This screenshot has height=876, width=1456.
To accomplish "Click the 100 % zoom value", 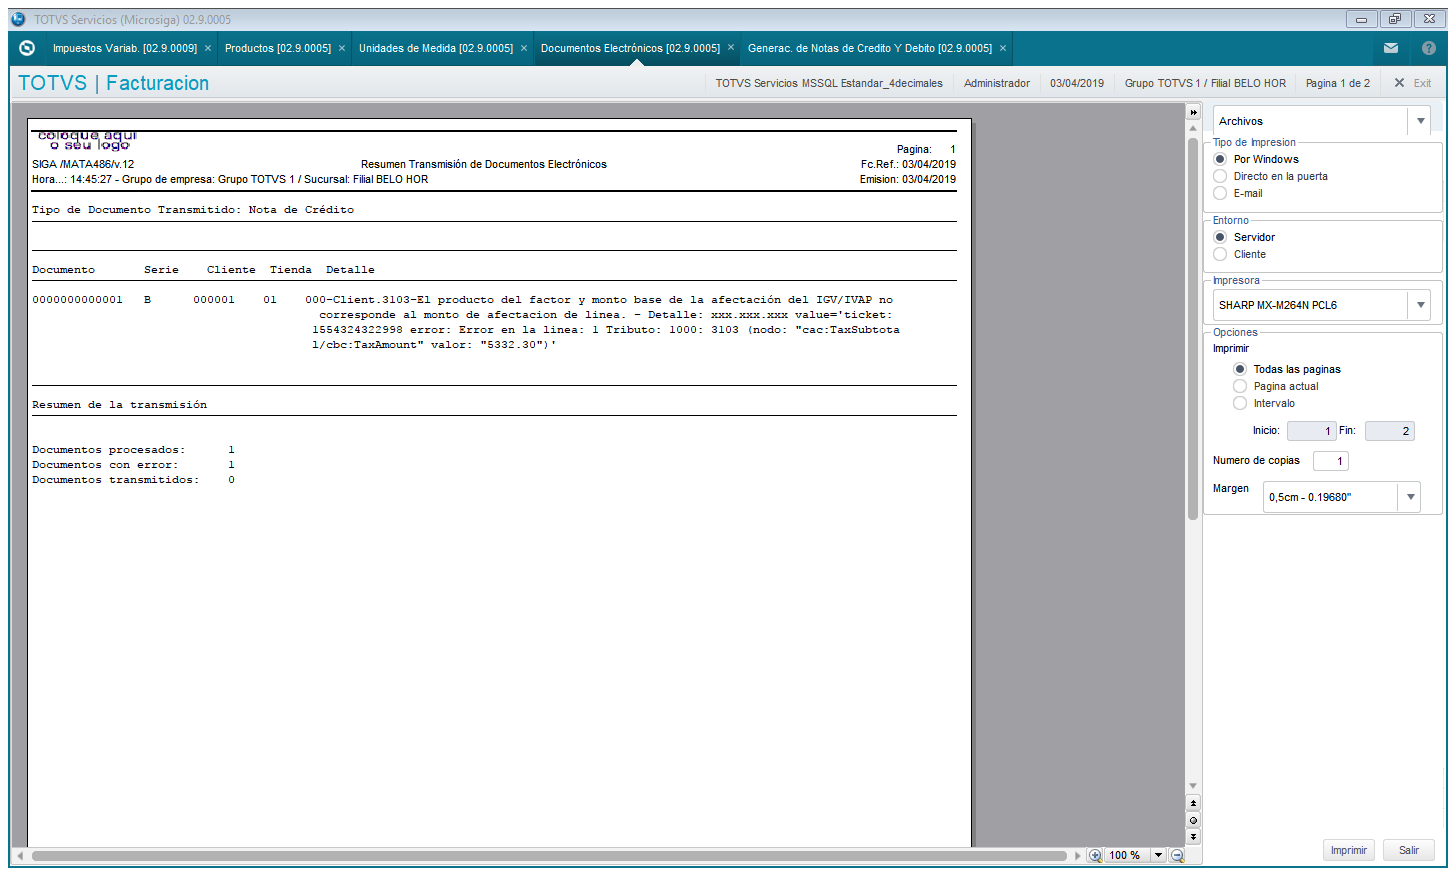I will [1125, 855].
